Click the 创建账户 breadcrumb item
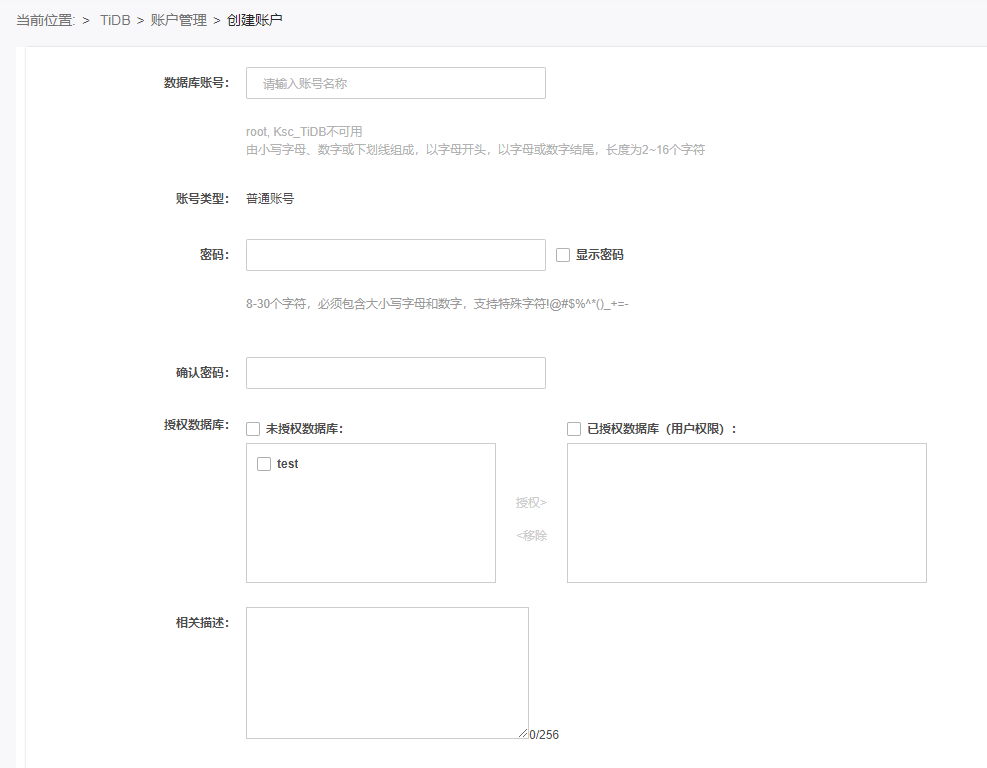The image size is (987, 768). point(255,20)
